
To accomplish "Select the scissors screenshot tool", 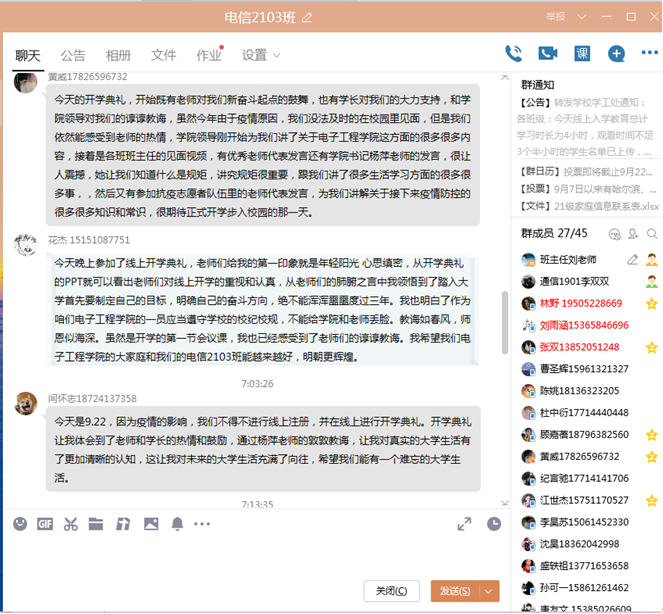I will pyautogui.click(x=70, y=523).
